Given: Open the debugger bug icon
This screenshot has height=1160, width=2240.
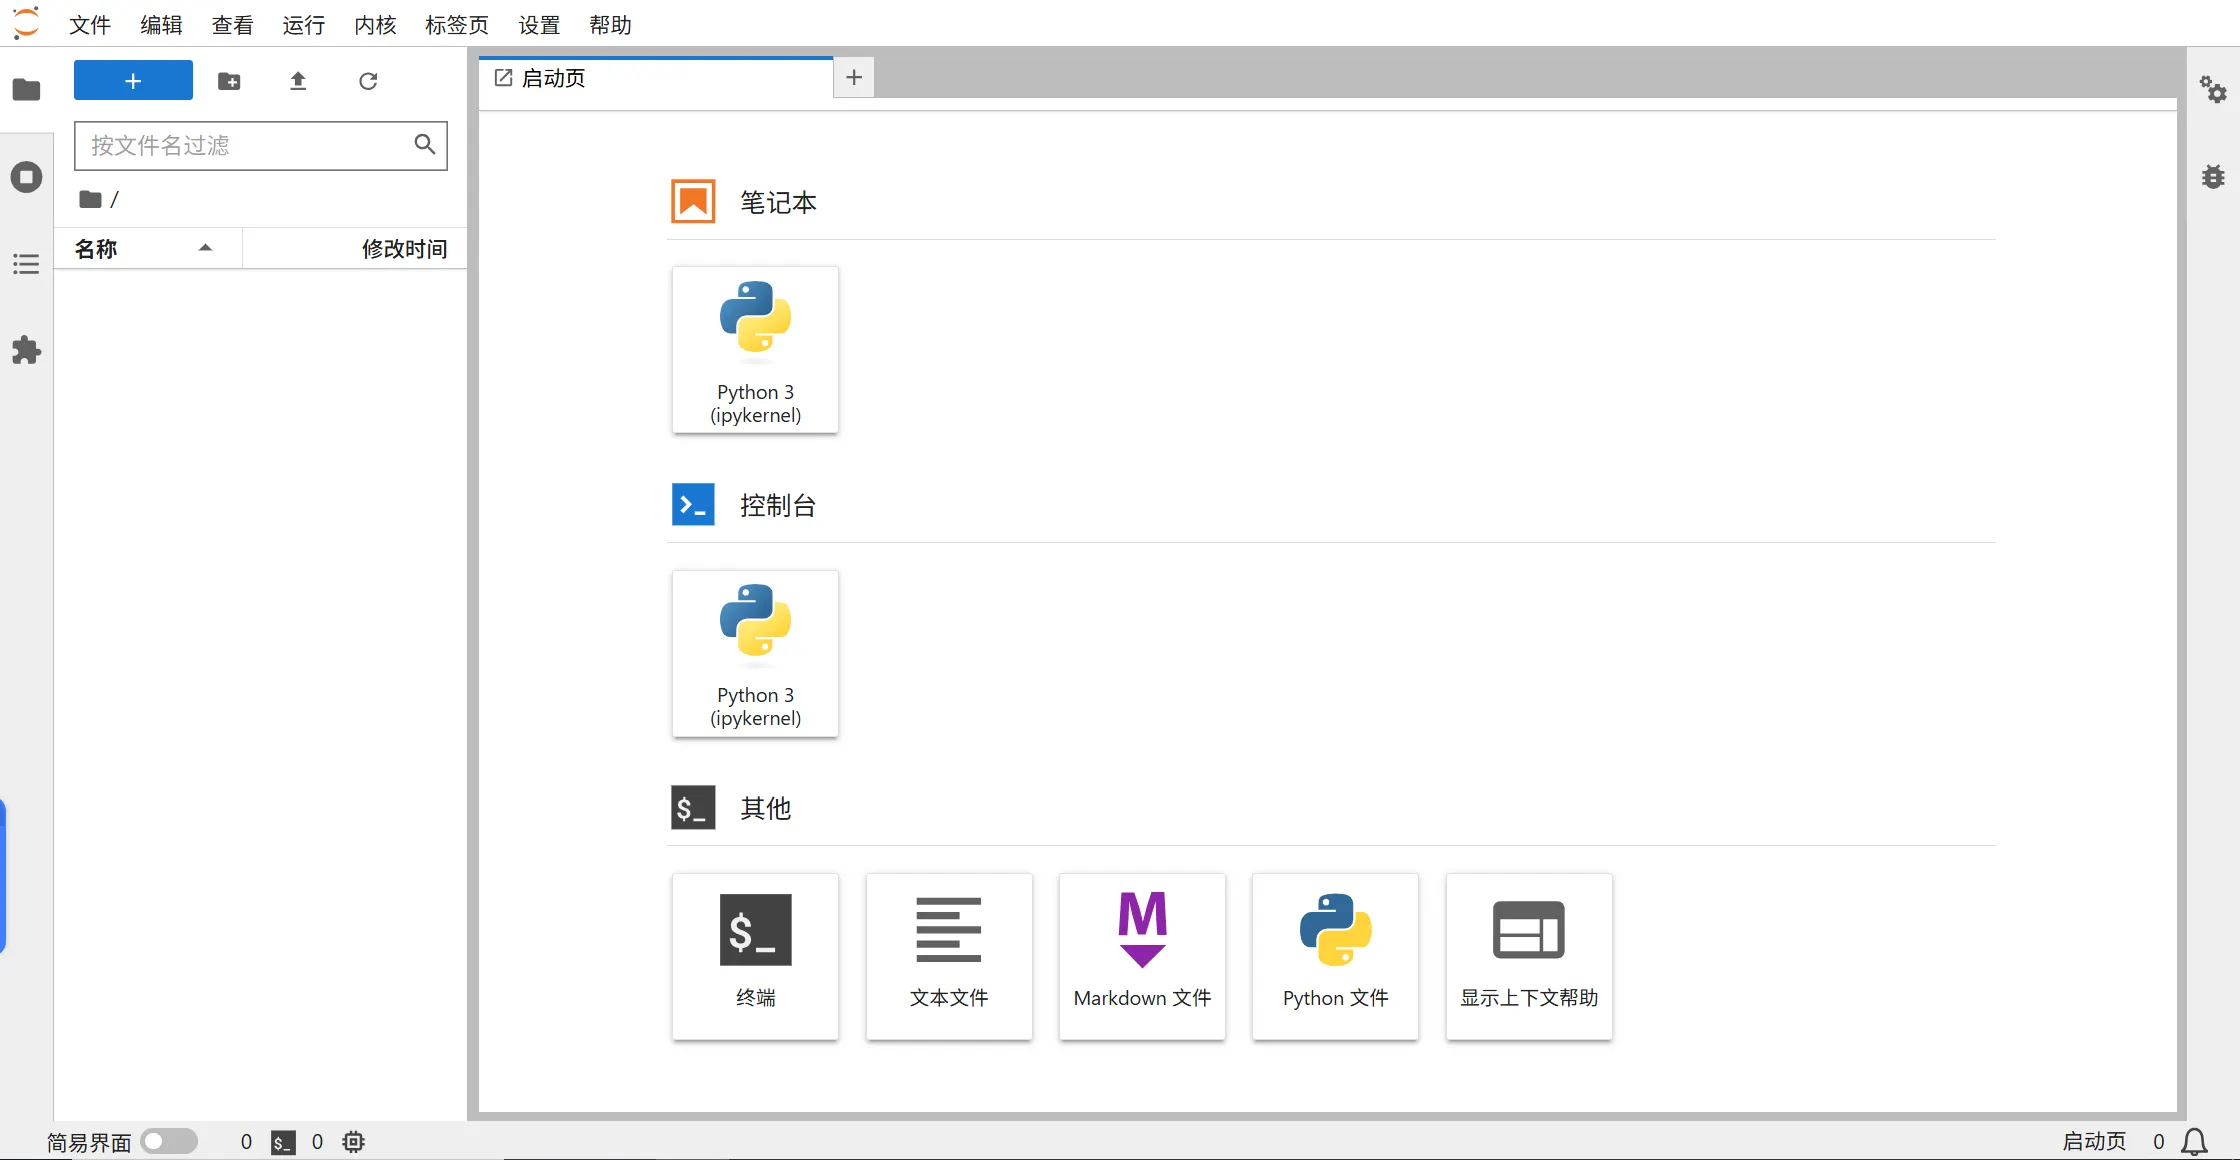Looking at the screenshot, I should point(2212,177).
